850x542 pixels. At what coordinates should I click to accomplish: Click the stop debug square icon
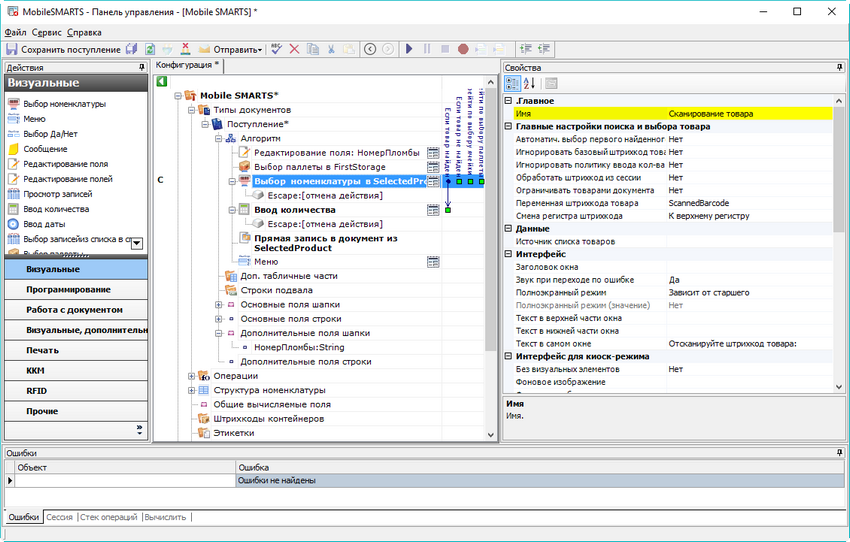pos(445,49)
